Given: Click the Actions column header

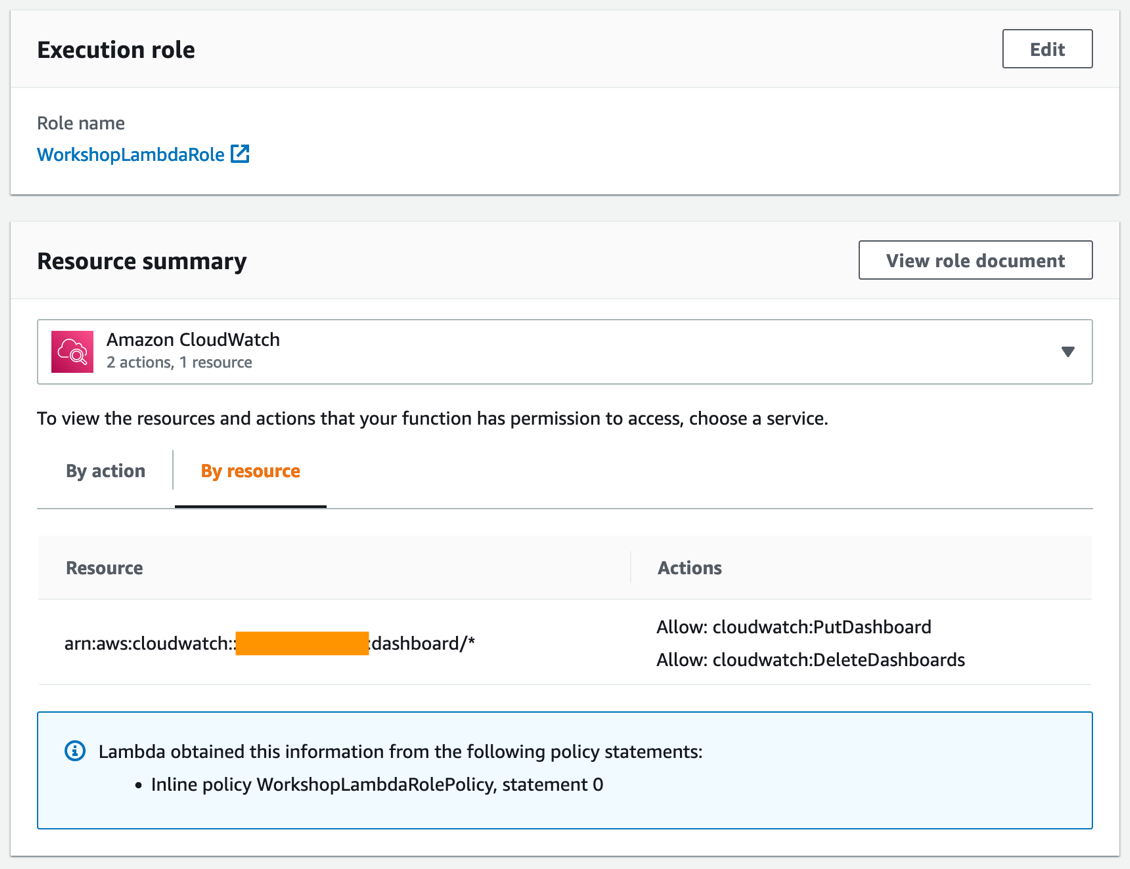Looking at the screenshot, I should [689, 567].
